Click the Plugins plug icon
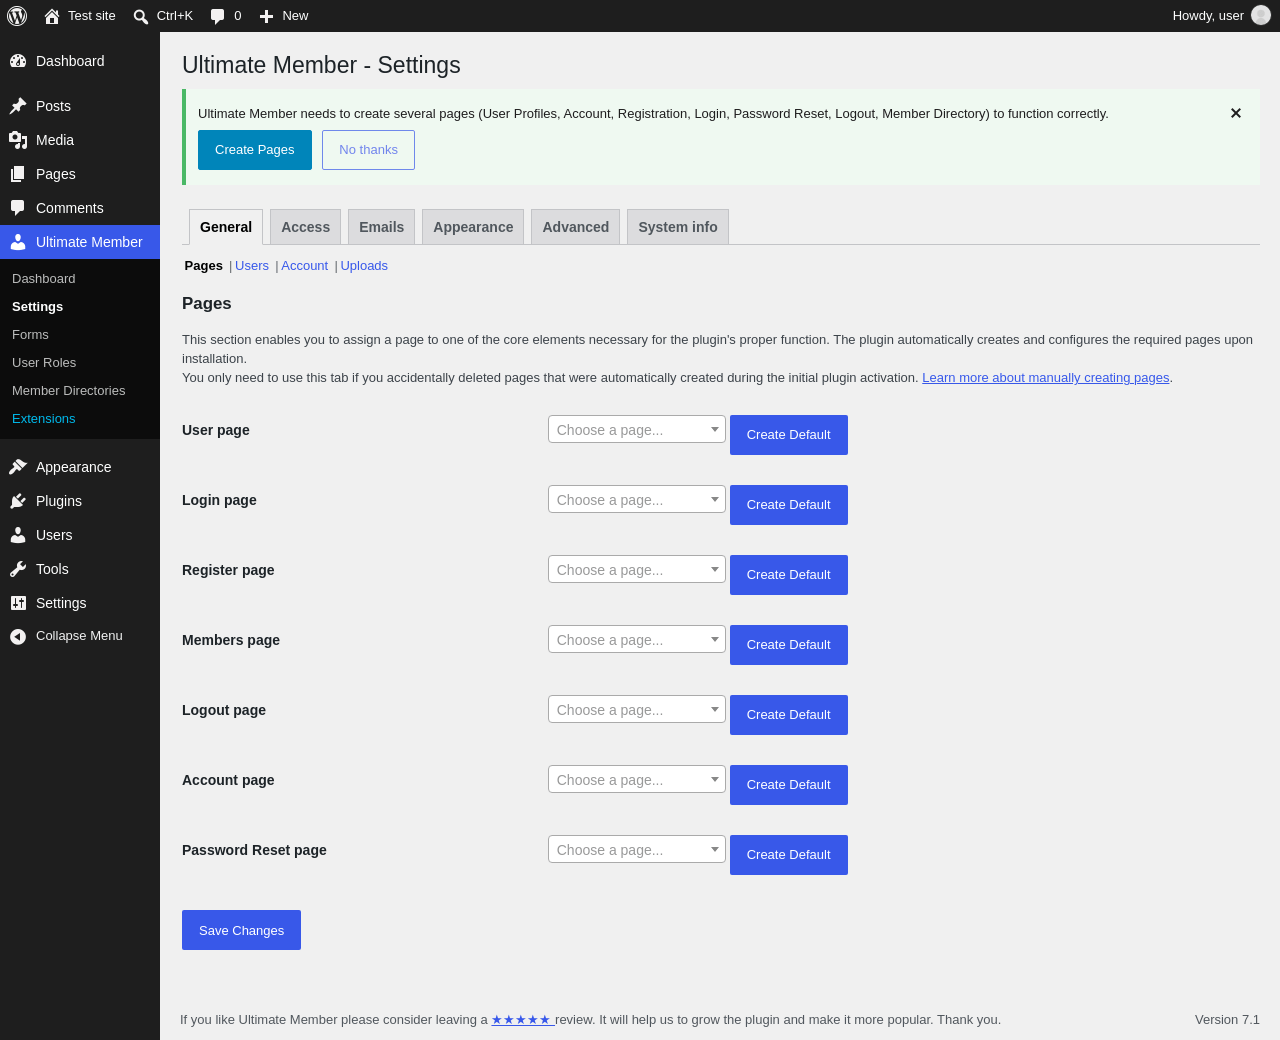This screenshot has width=1280, height=1040. (x=18, y=501)
